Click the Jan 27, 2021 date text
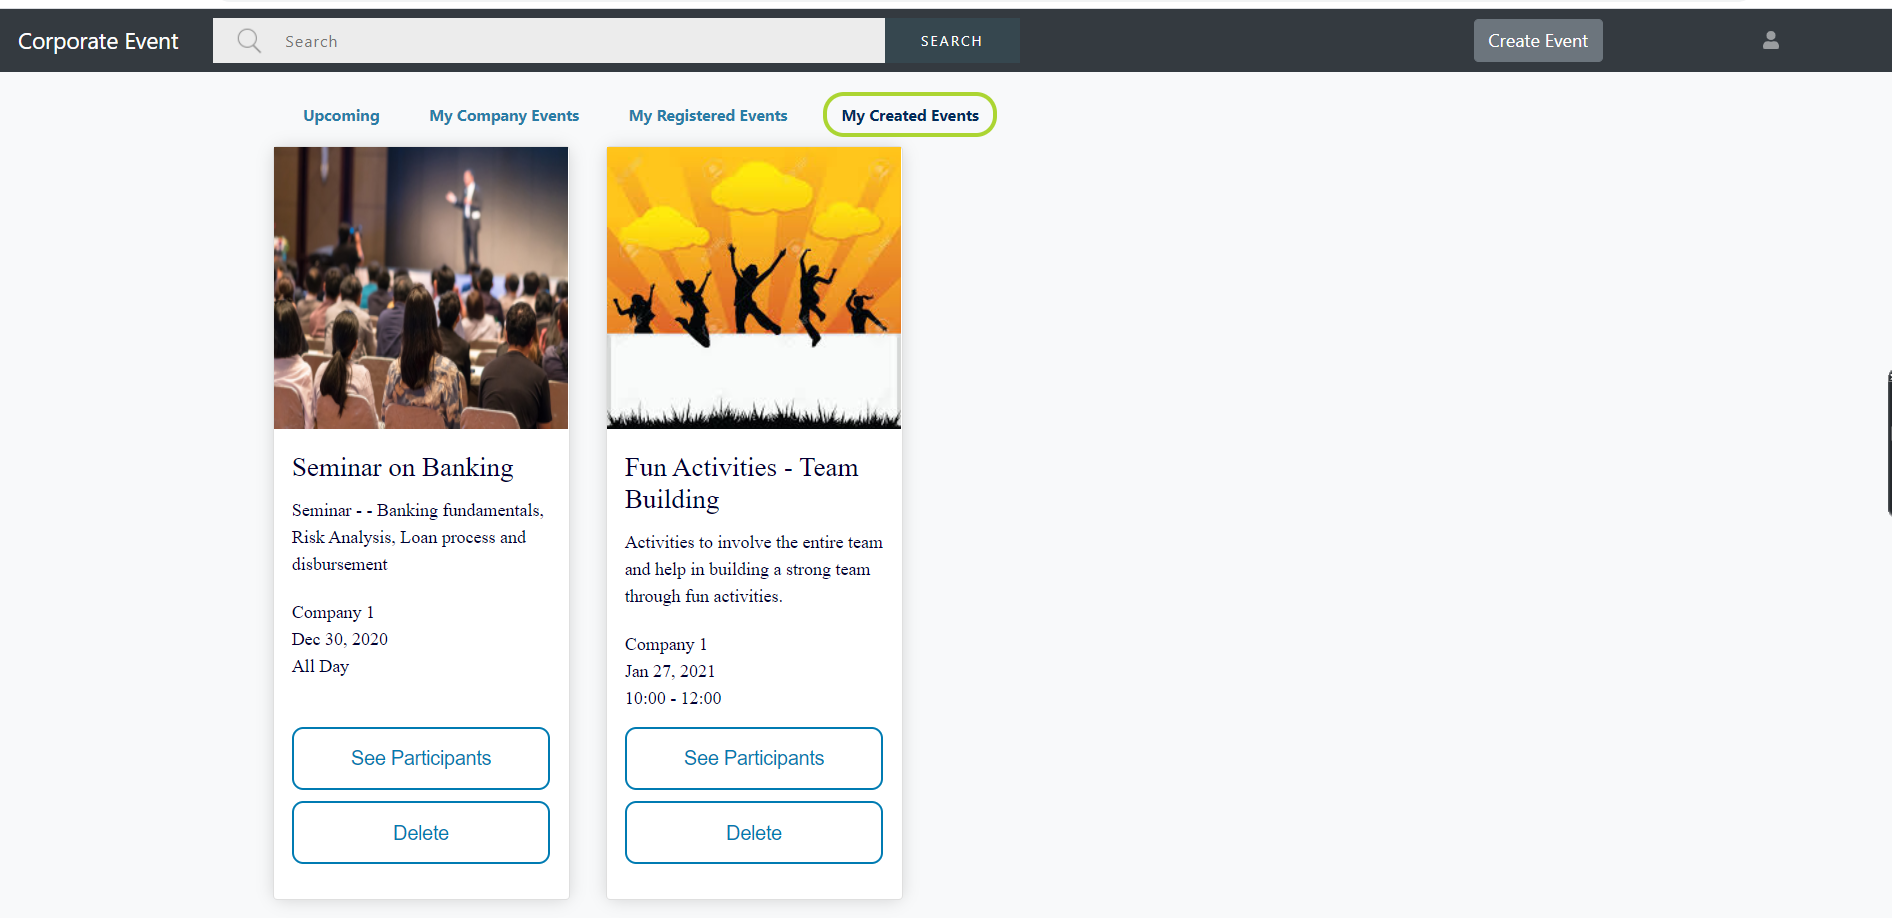Screen dimensions: 1892x918 (x=670, y=671)
